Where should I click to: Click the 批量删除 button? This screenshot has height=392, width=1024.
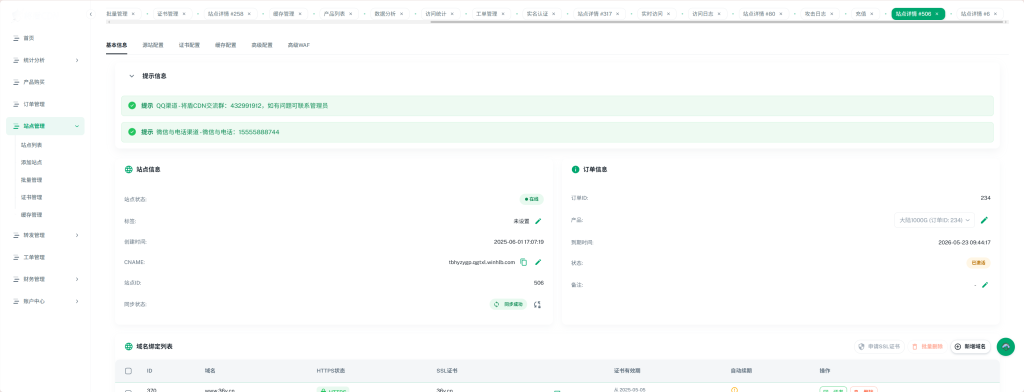(x=927, y=347)
